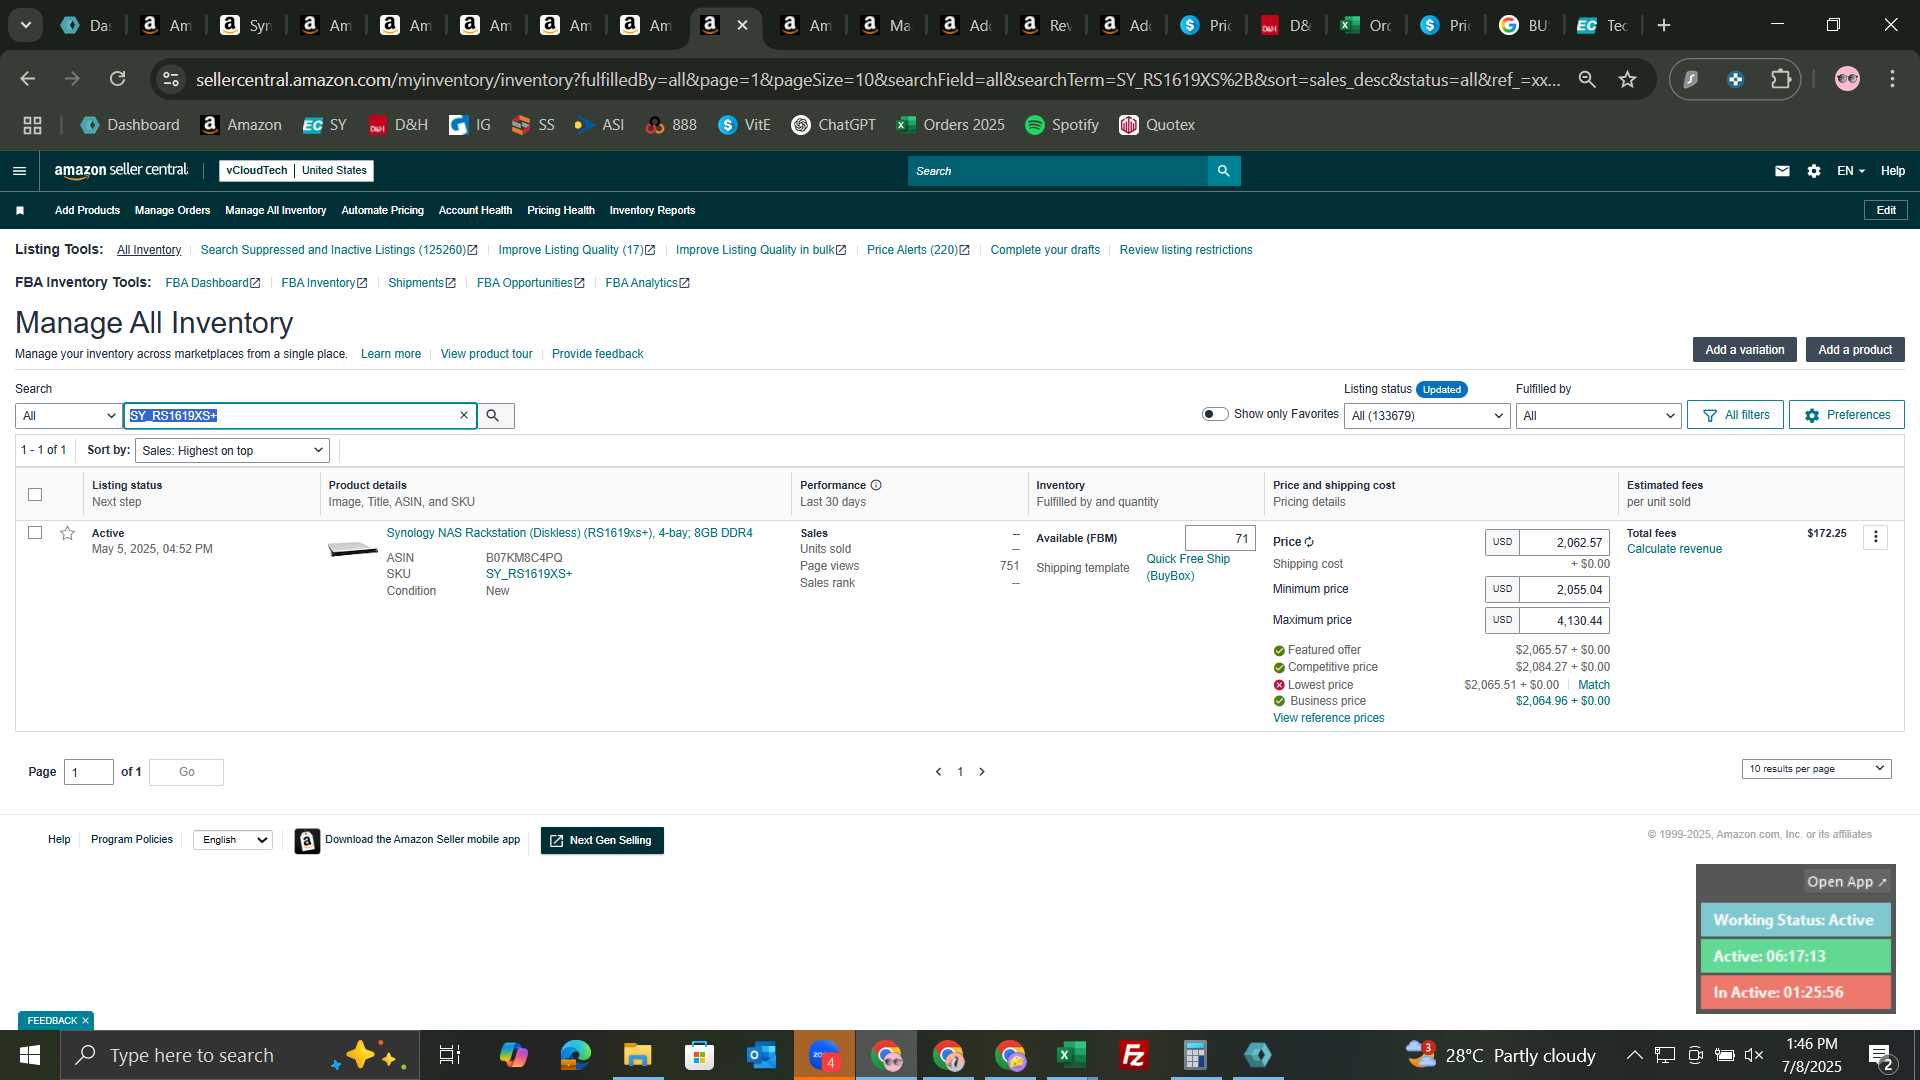1920x1080 pixels.
Task: Select the Synology listing checkbox
Action: click(35, 533)
